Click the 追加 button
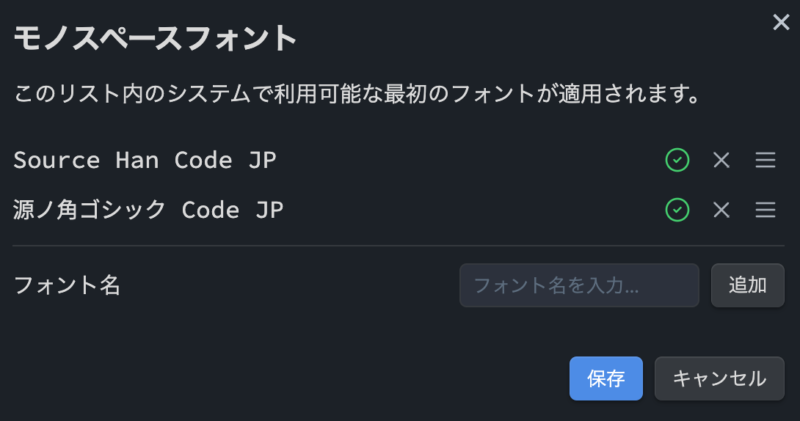 pos(747,285)
